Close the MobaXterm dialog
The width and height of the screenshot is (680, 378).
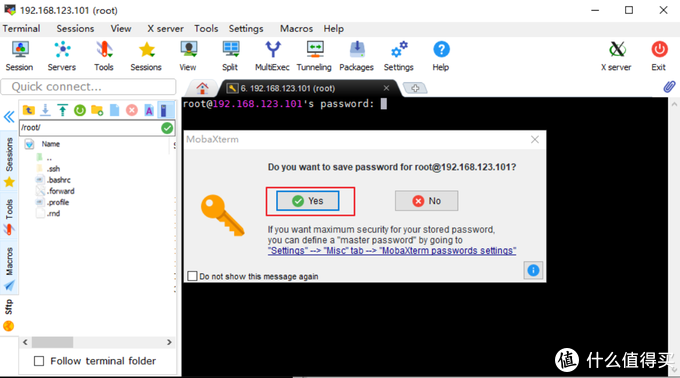tap(535, 139)
